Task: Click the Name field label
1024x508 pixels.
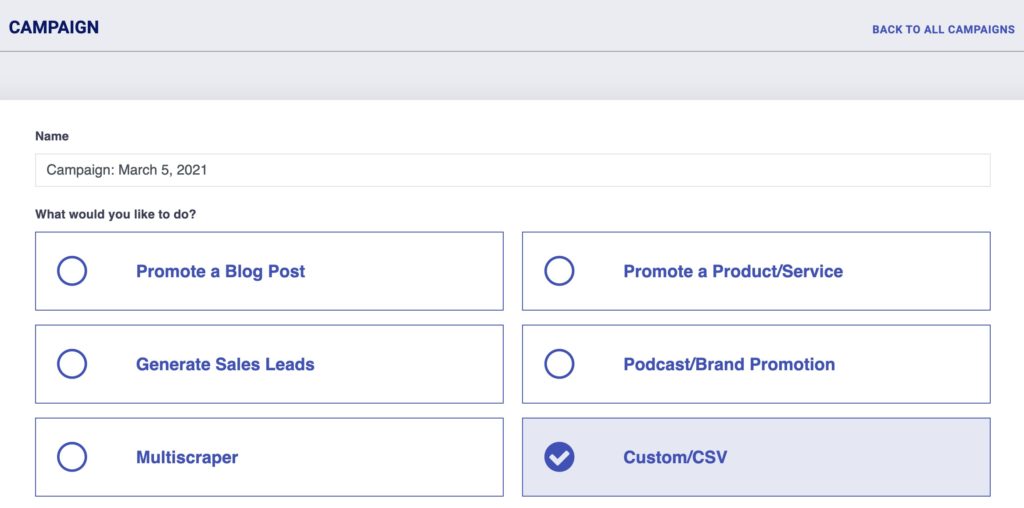Action: click(52, 136)
